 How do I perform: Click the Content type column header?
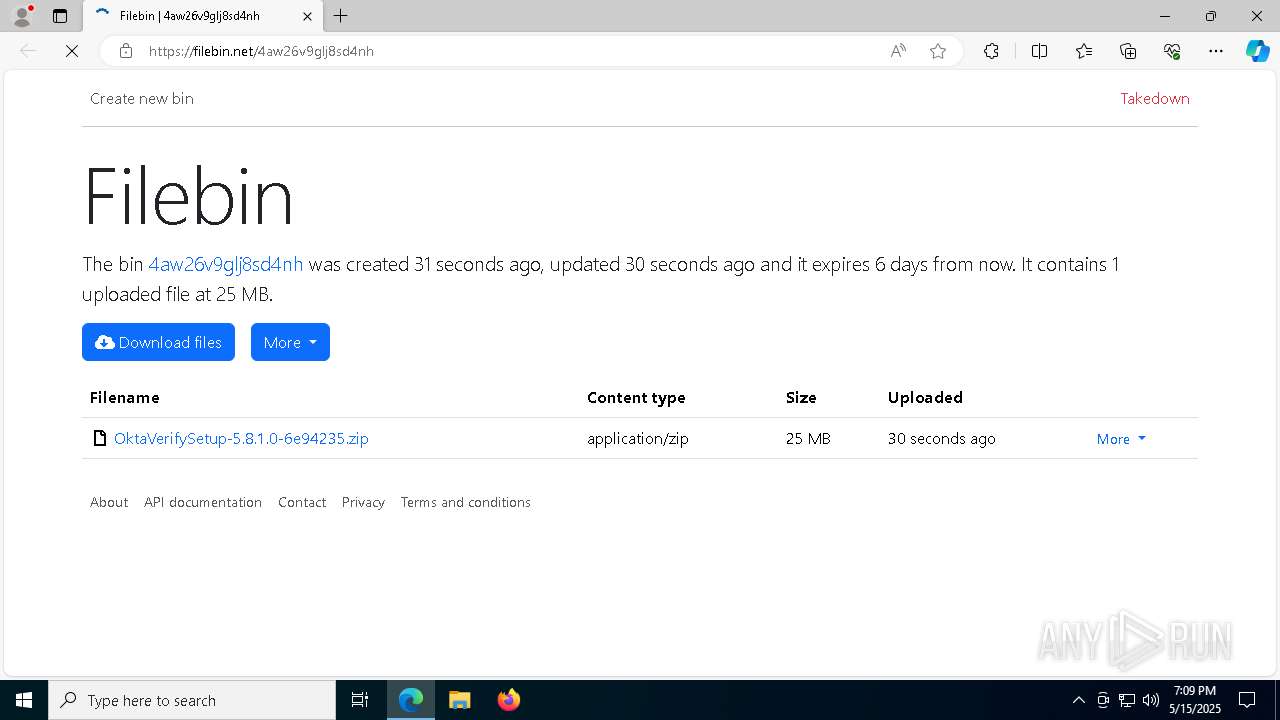click(x=636, y=397)
